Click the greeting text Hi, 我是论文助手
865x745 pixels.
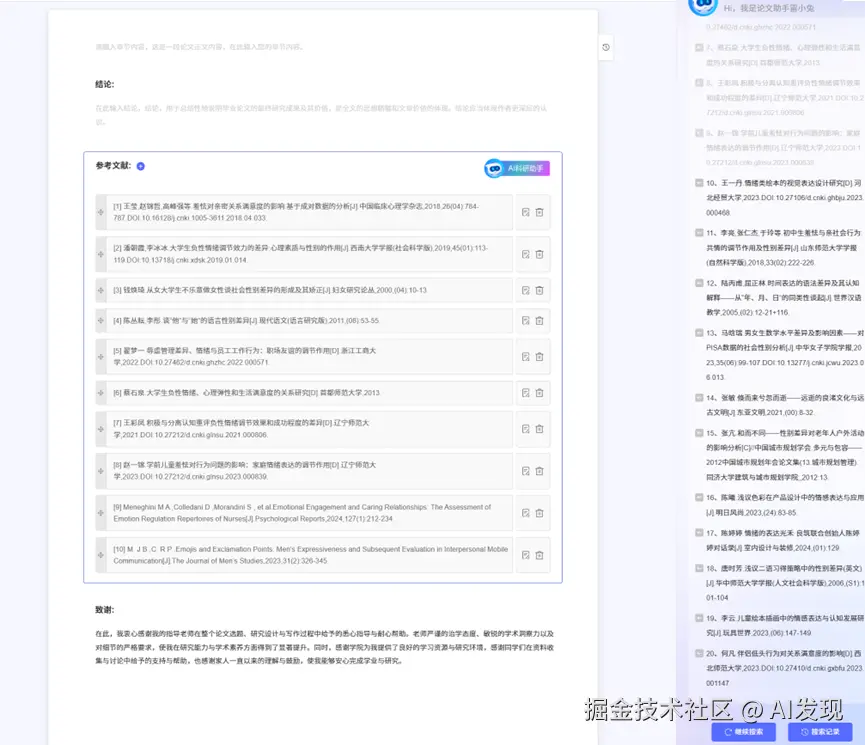[x=769, y=8]
